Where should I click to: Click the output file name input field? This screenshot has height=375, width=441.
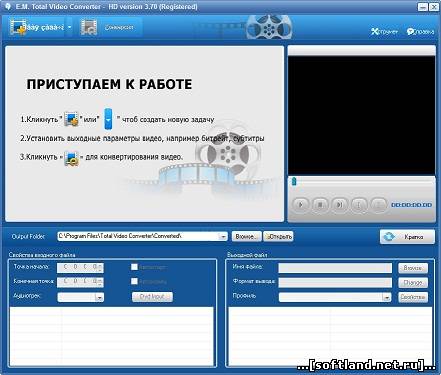[335, 268]
